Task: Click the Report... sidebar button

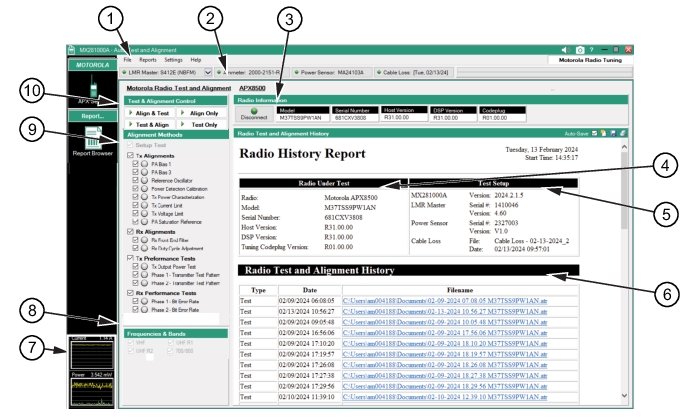Action: [x=93, y=116]
